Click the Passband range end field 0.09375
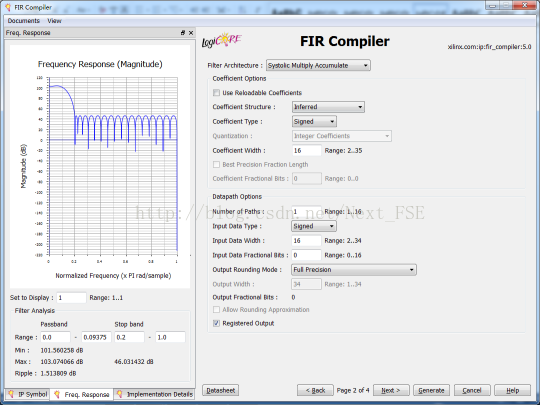Screen dimensions: 540x405 click(96, 337)
